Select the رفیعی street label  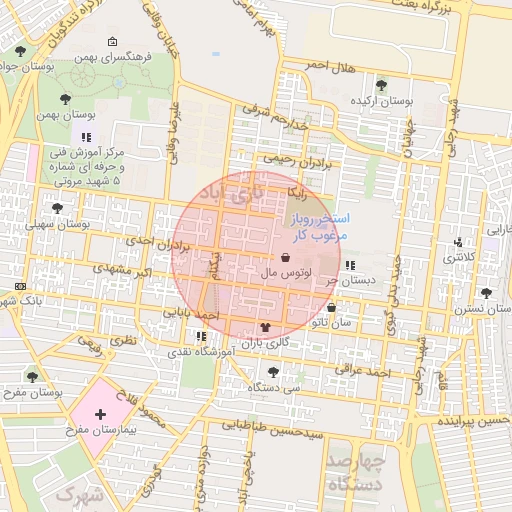(x=90, y=346)
